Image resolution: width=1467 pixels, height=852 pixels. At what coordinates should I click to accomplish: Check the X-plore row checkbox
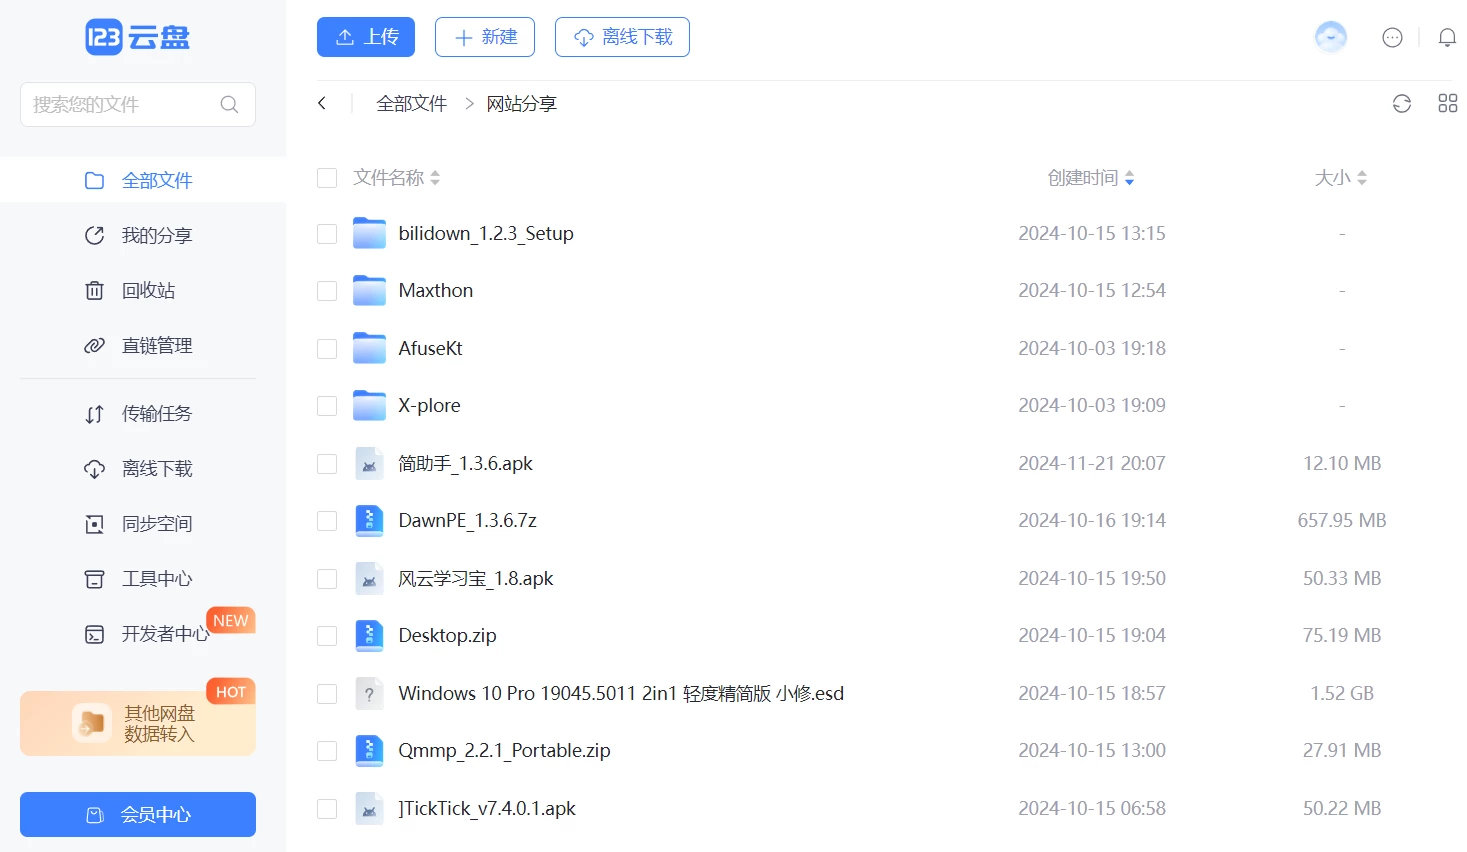tap(327, 406)
